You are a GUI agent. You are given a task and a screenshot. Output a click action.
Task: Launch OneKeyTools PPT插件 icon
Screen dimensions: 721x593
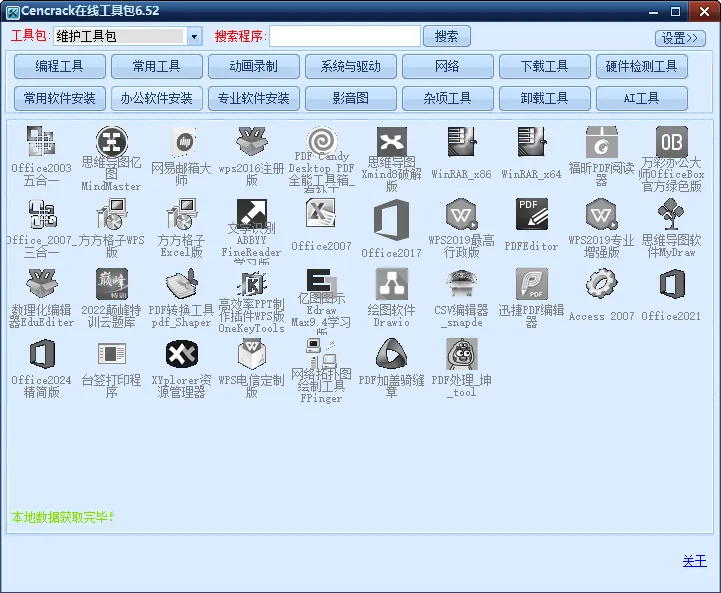[251, 284]
